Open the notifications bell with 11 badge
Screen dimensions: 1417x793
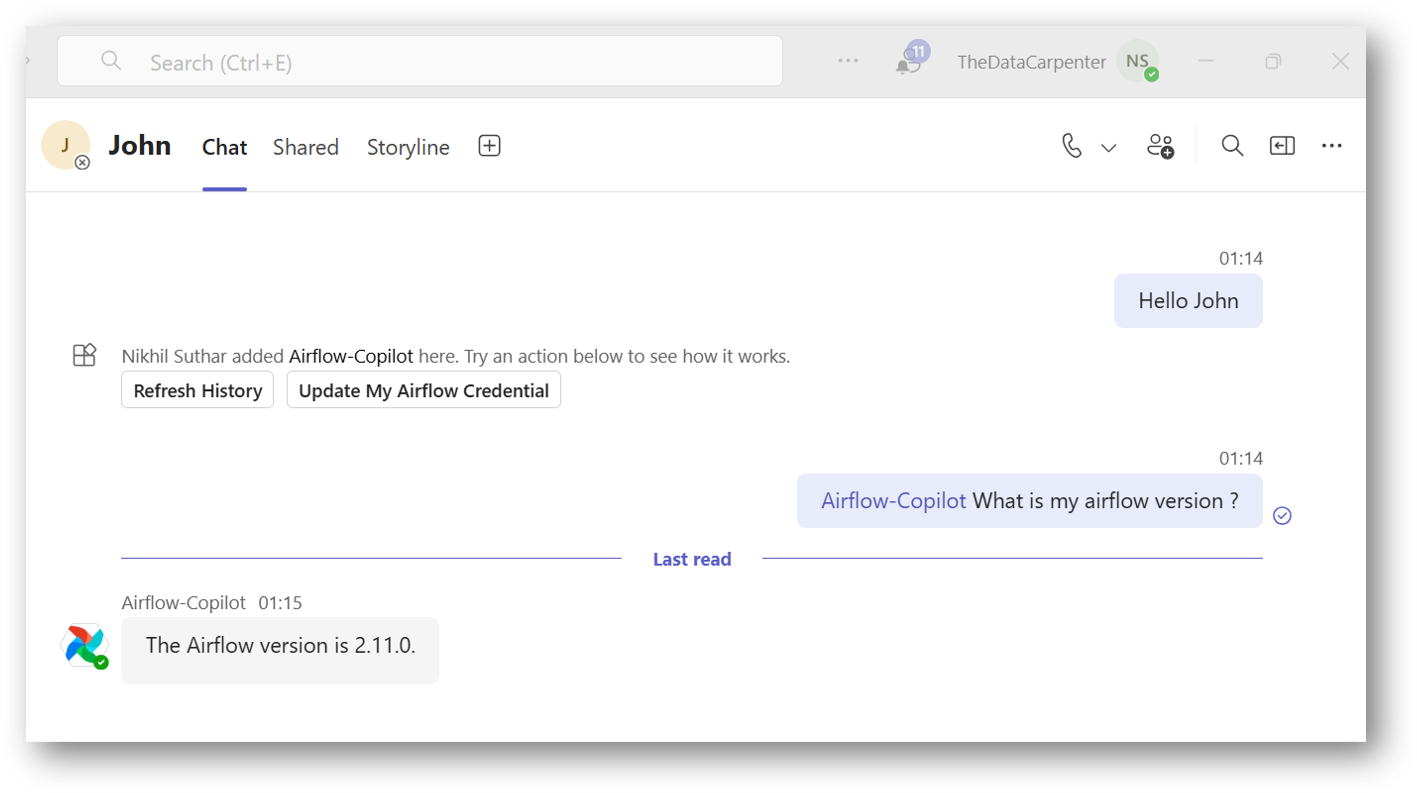[x=910, y=60]
